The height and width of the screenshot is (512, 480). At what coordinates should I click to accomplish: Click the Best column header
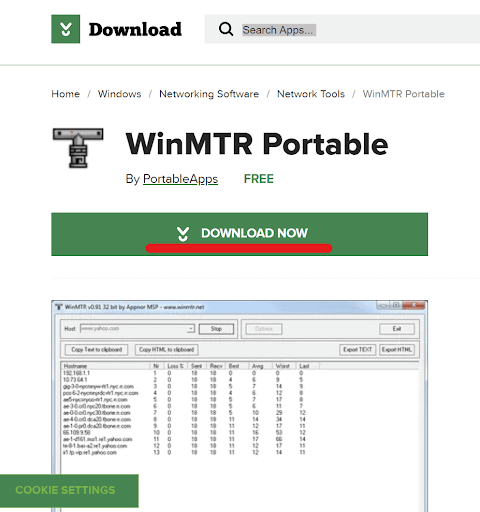pos(237,366)
